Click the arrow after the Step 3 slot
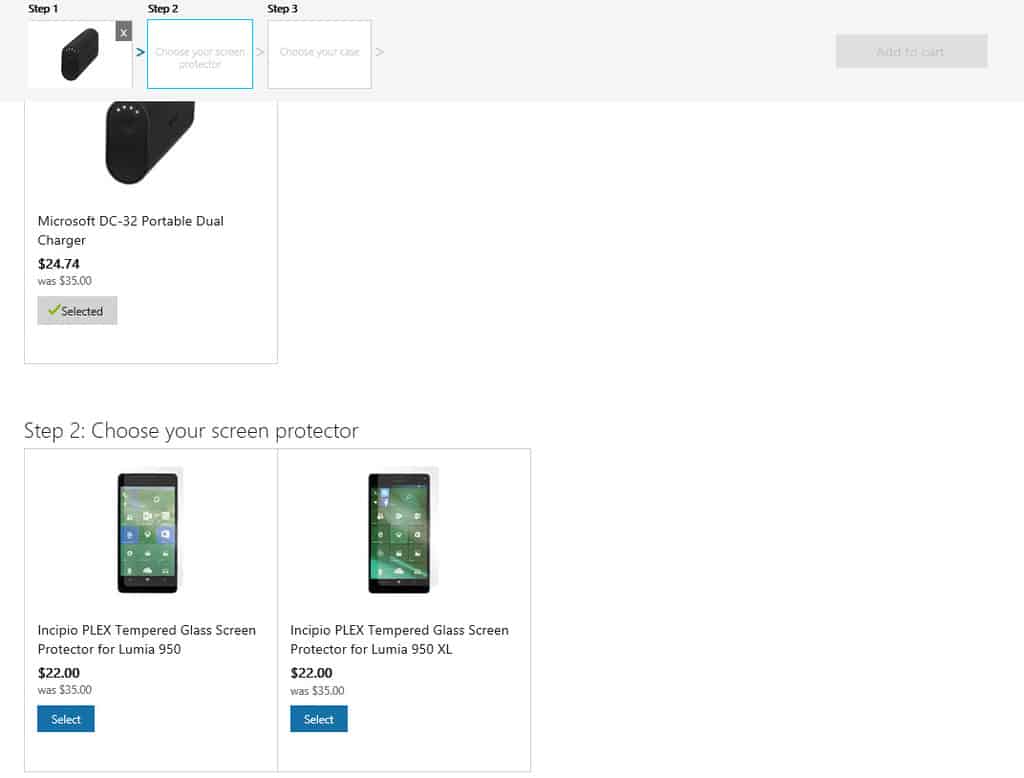 tap(379, 52)
